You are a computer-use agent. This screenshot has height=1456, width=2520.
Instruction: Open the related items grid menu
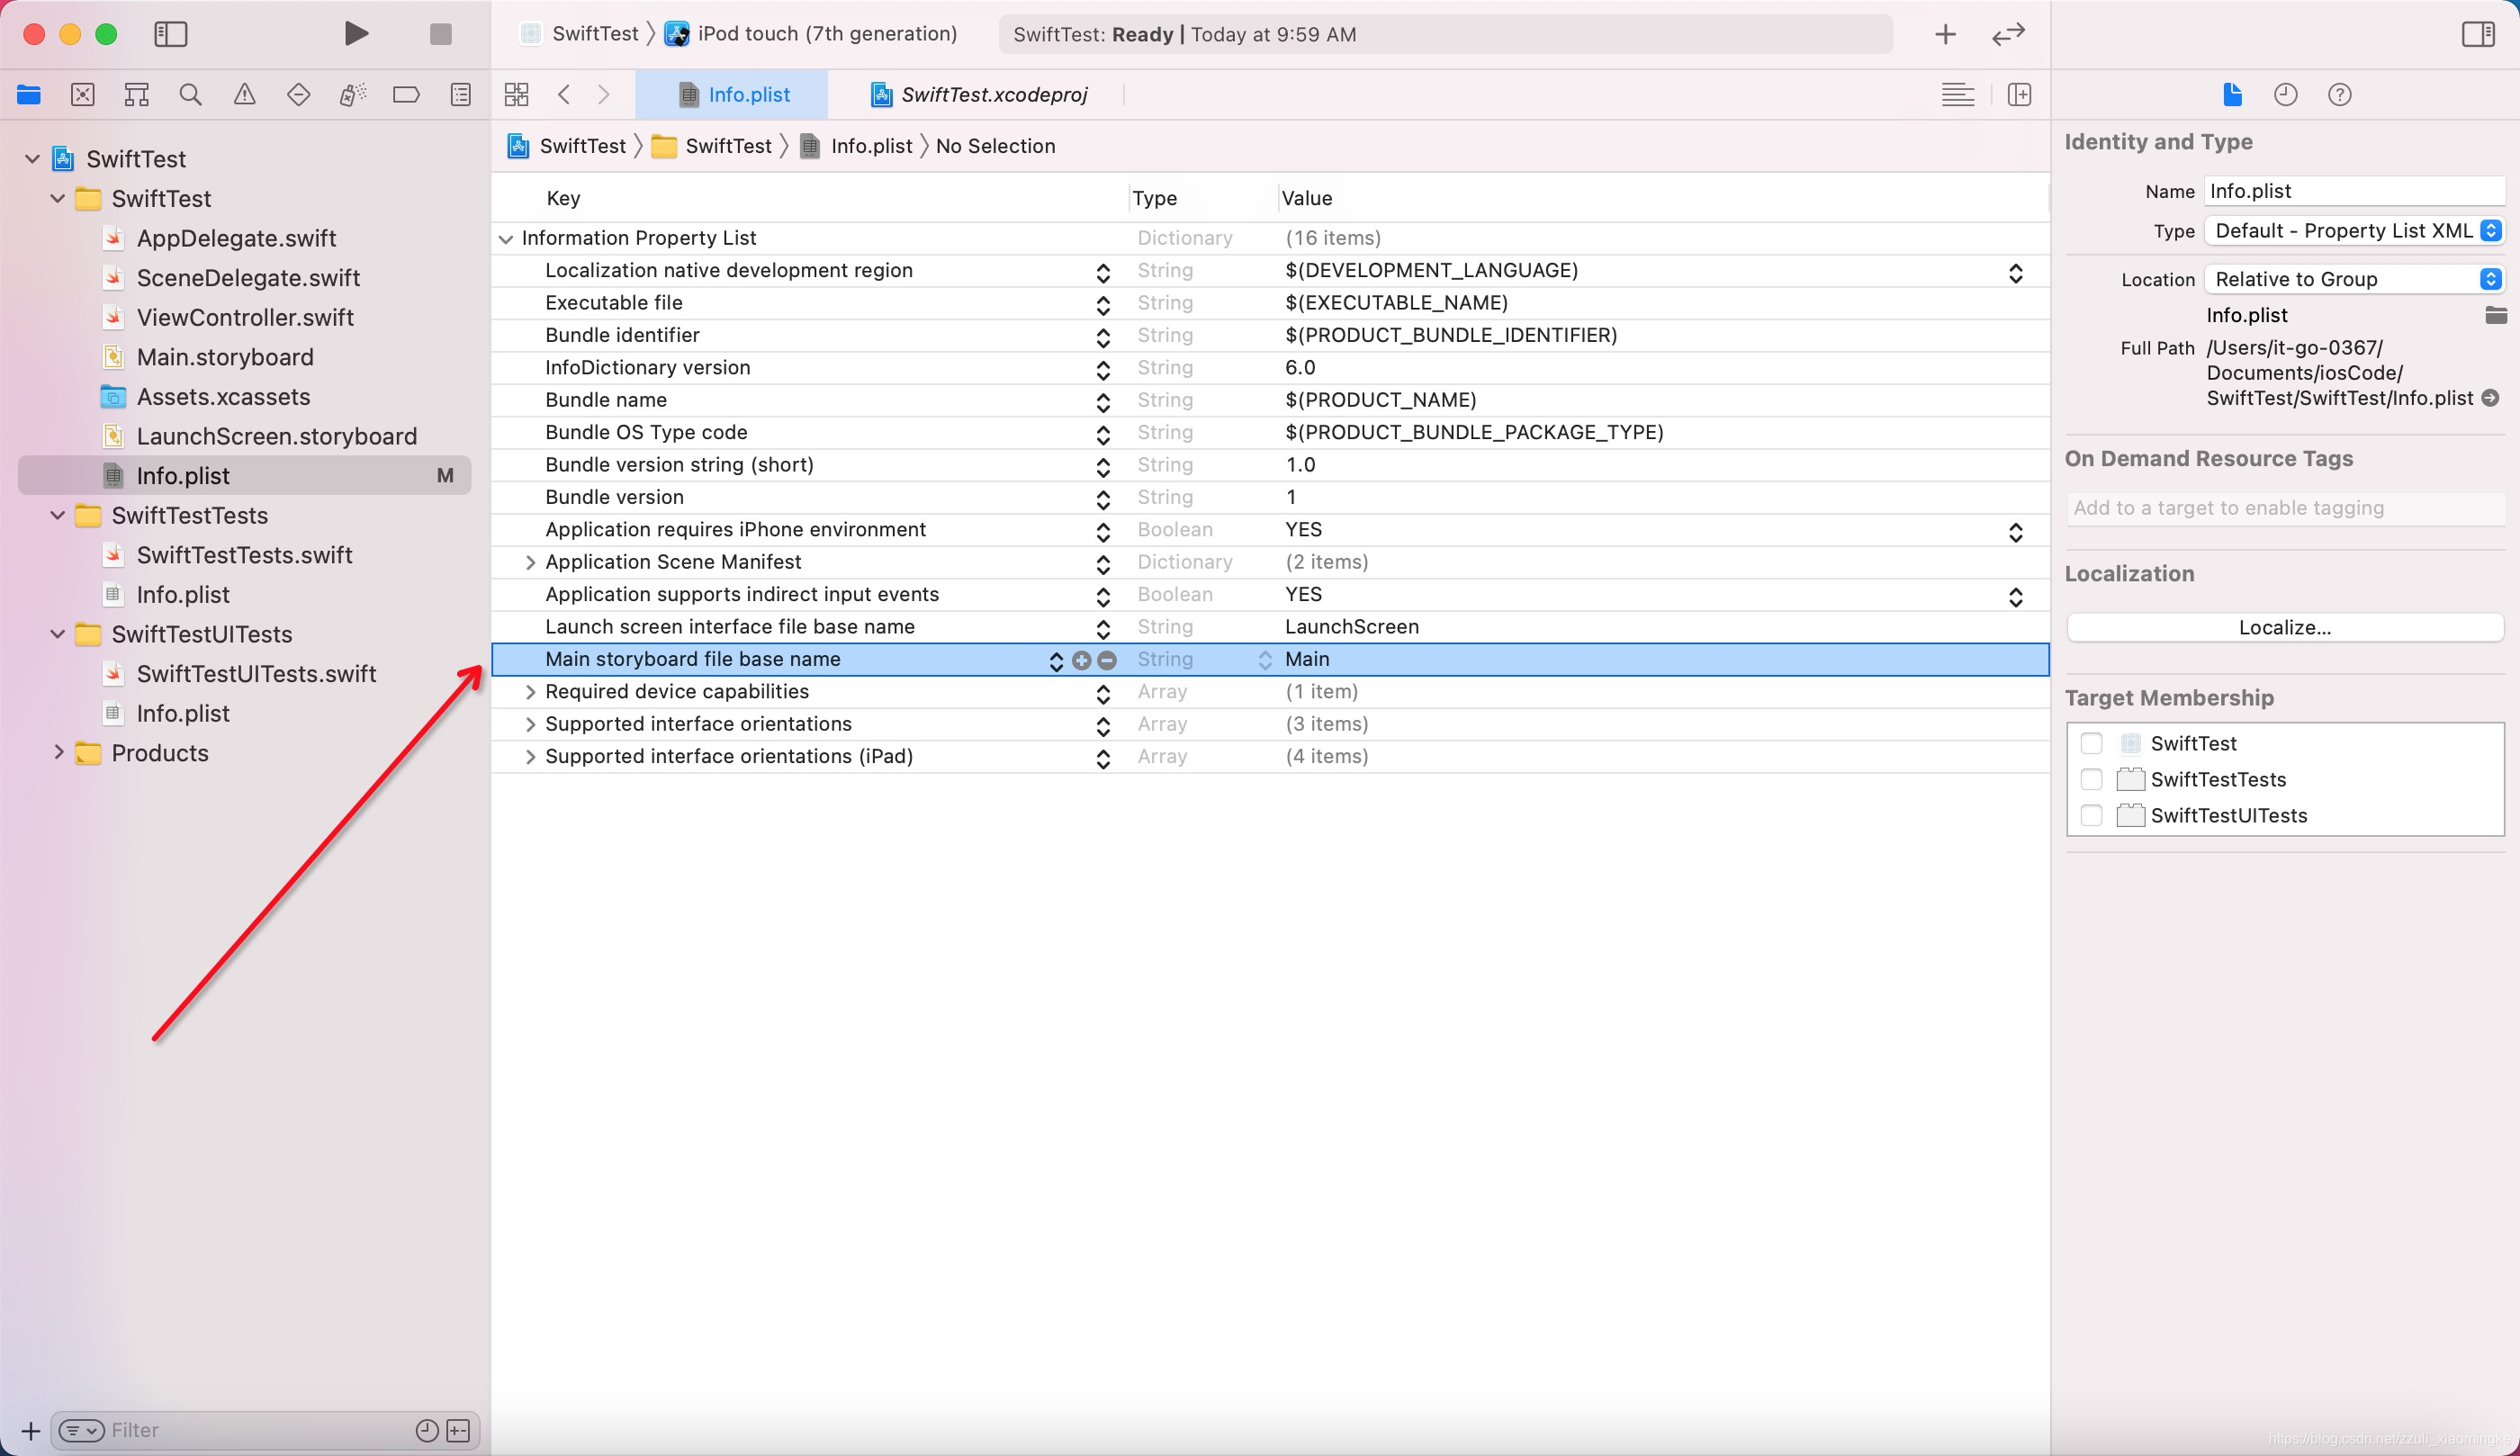[x=517, y=95]
